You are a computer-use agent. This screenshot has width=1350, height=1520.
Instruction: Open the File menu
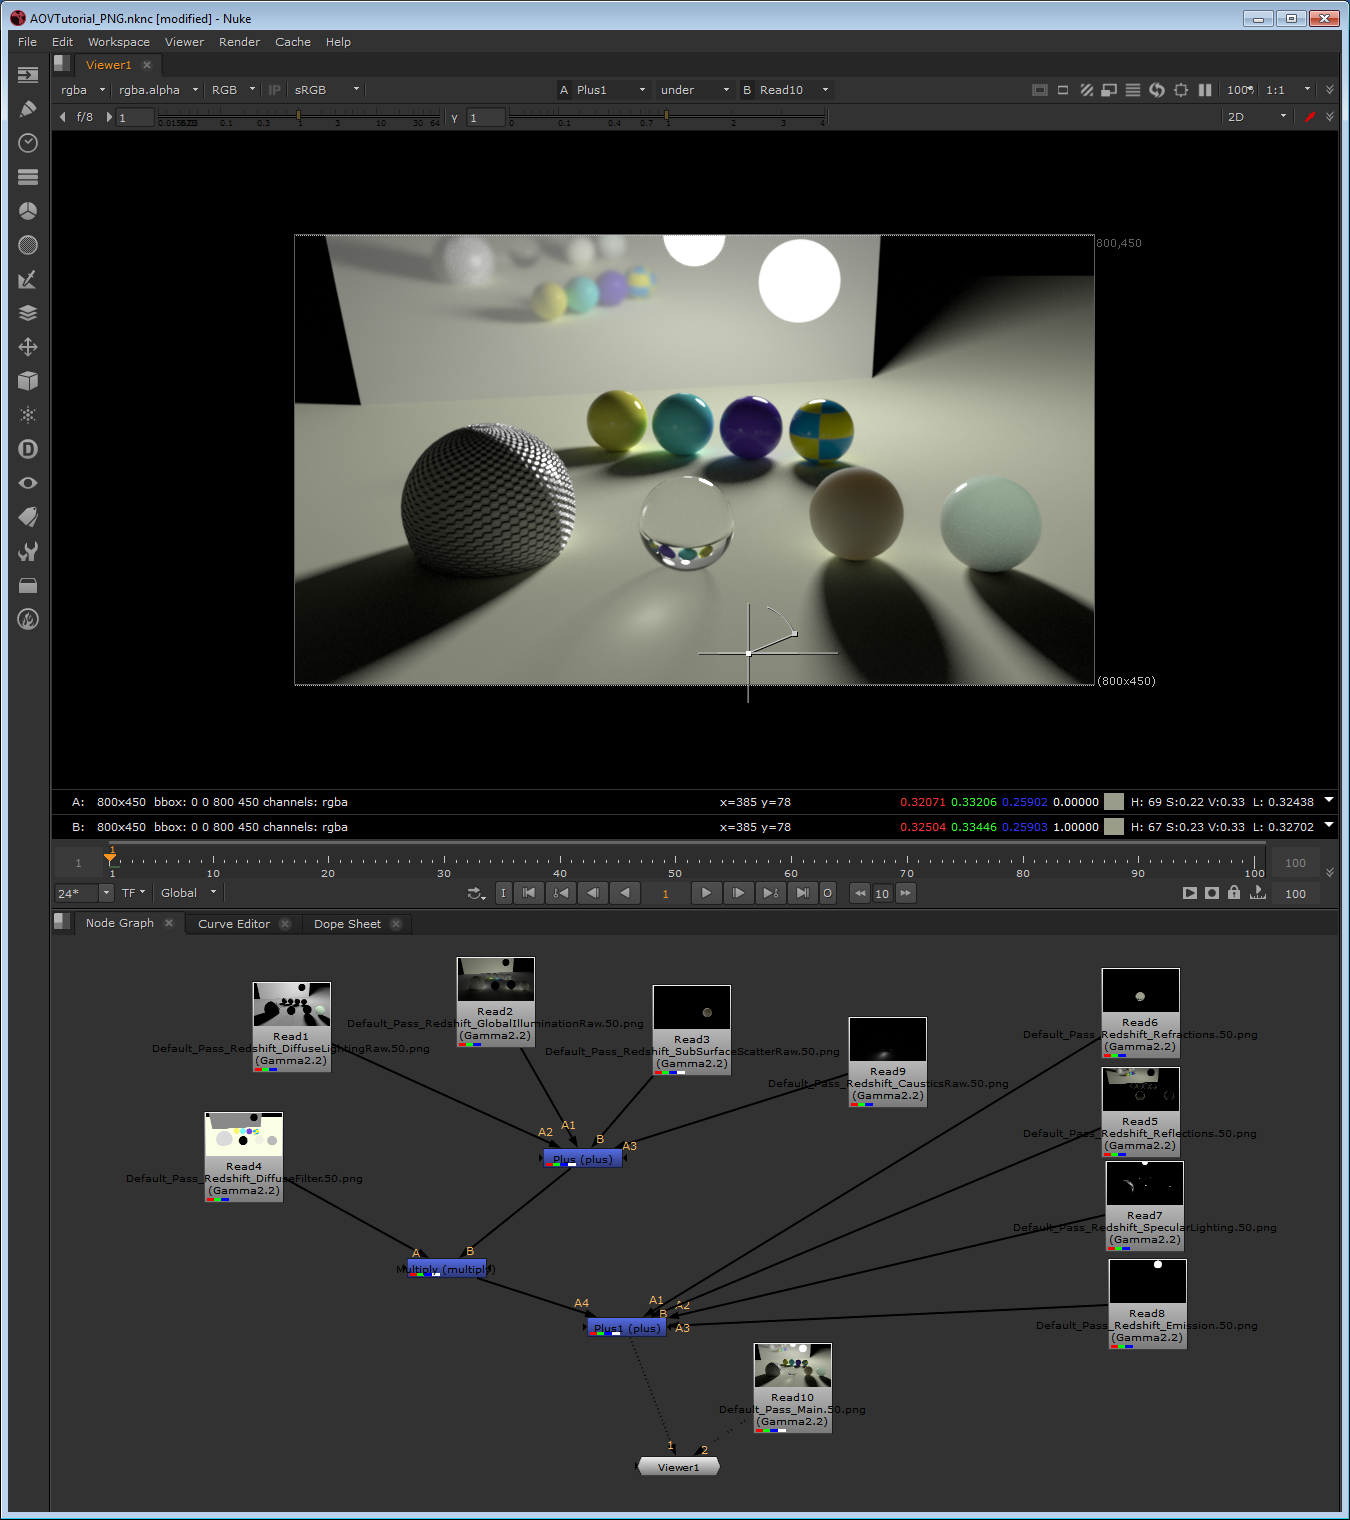27,42
